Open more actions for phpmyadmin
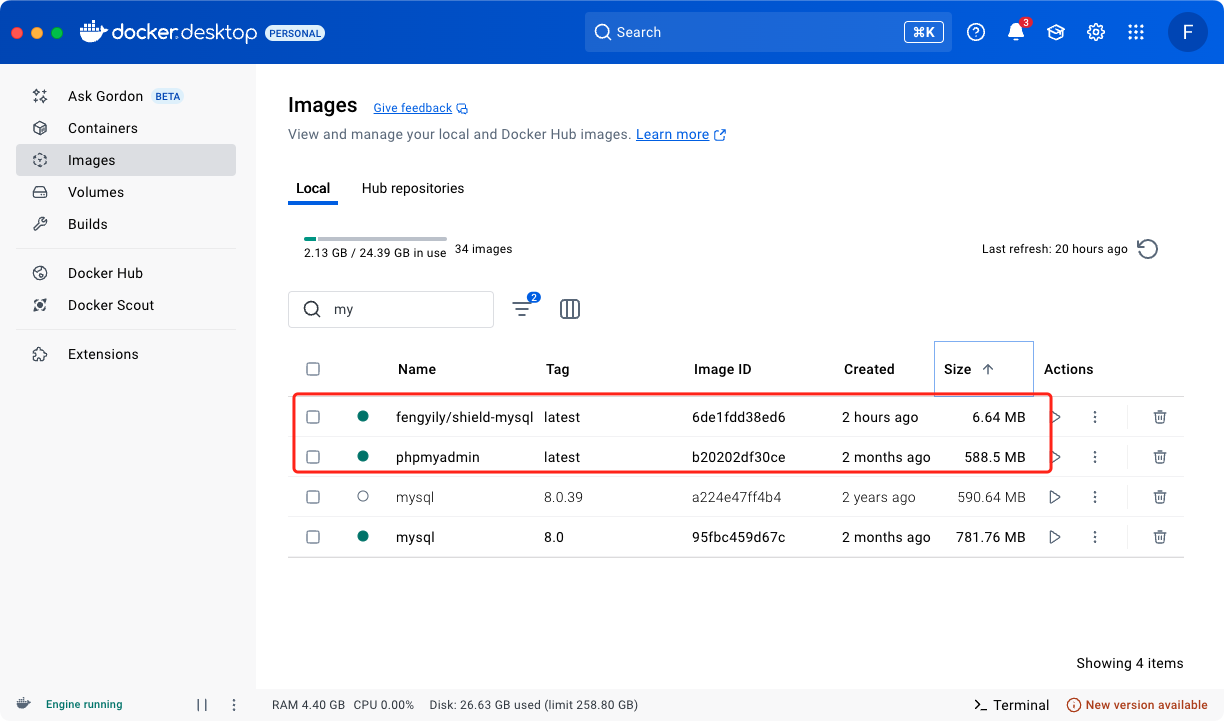1224x721 pixels. 1095,457
